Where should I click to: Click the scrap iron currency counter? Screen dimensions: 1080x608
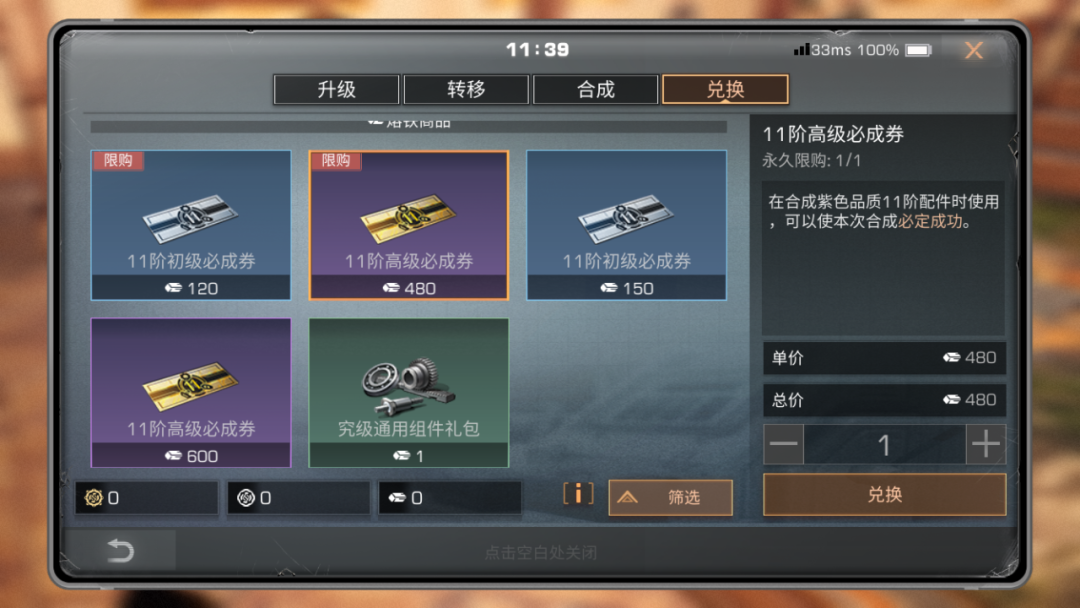(450, 498)
